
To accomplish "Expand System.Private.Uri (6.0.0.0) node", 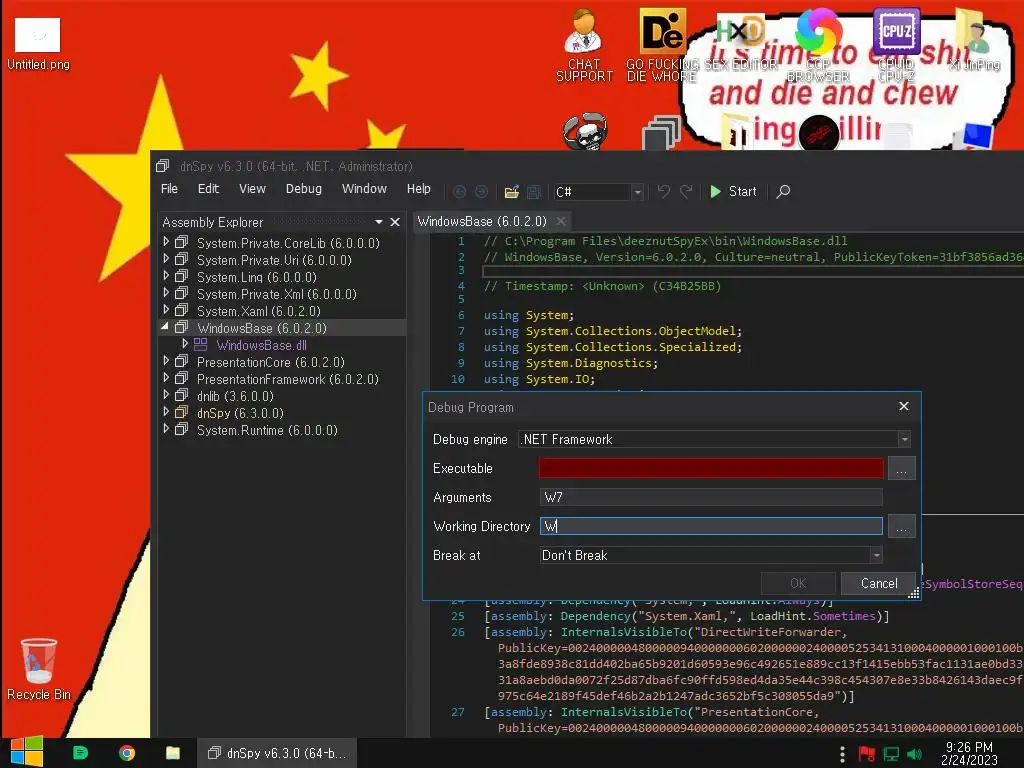I will click(x=166, y=259).
